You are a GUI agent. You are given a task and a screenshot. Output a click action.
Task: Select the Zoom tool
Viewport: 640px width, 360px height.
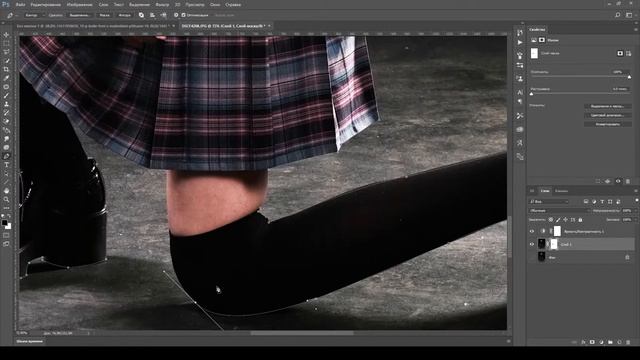click(6, 200)
